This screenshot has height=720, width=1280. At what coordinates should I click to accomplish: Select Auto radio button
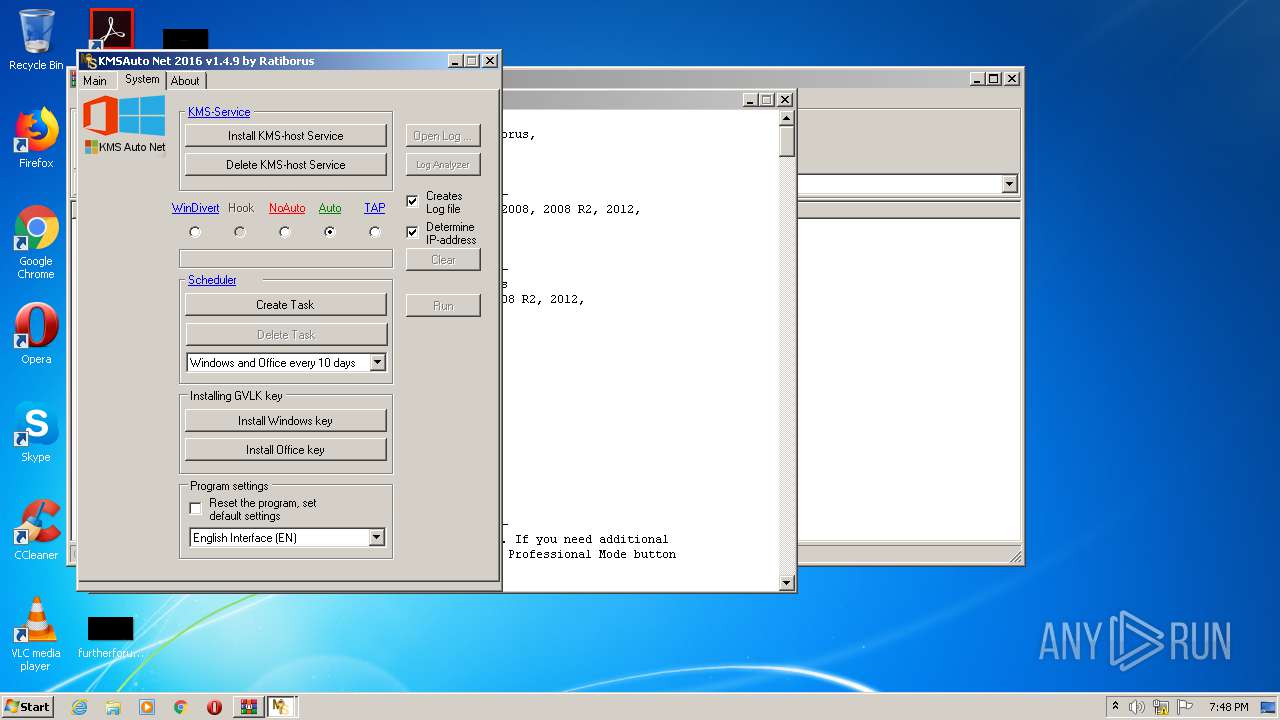330,232
